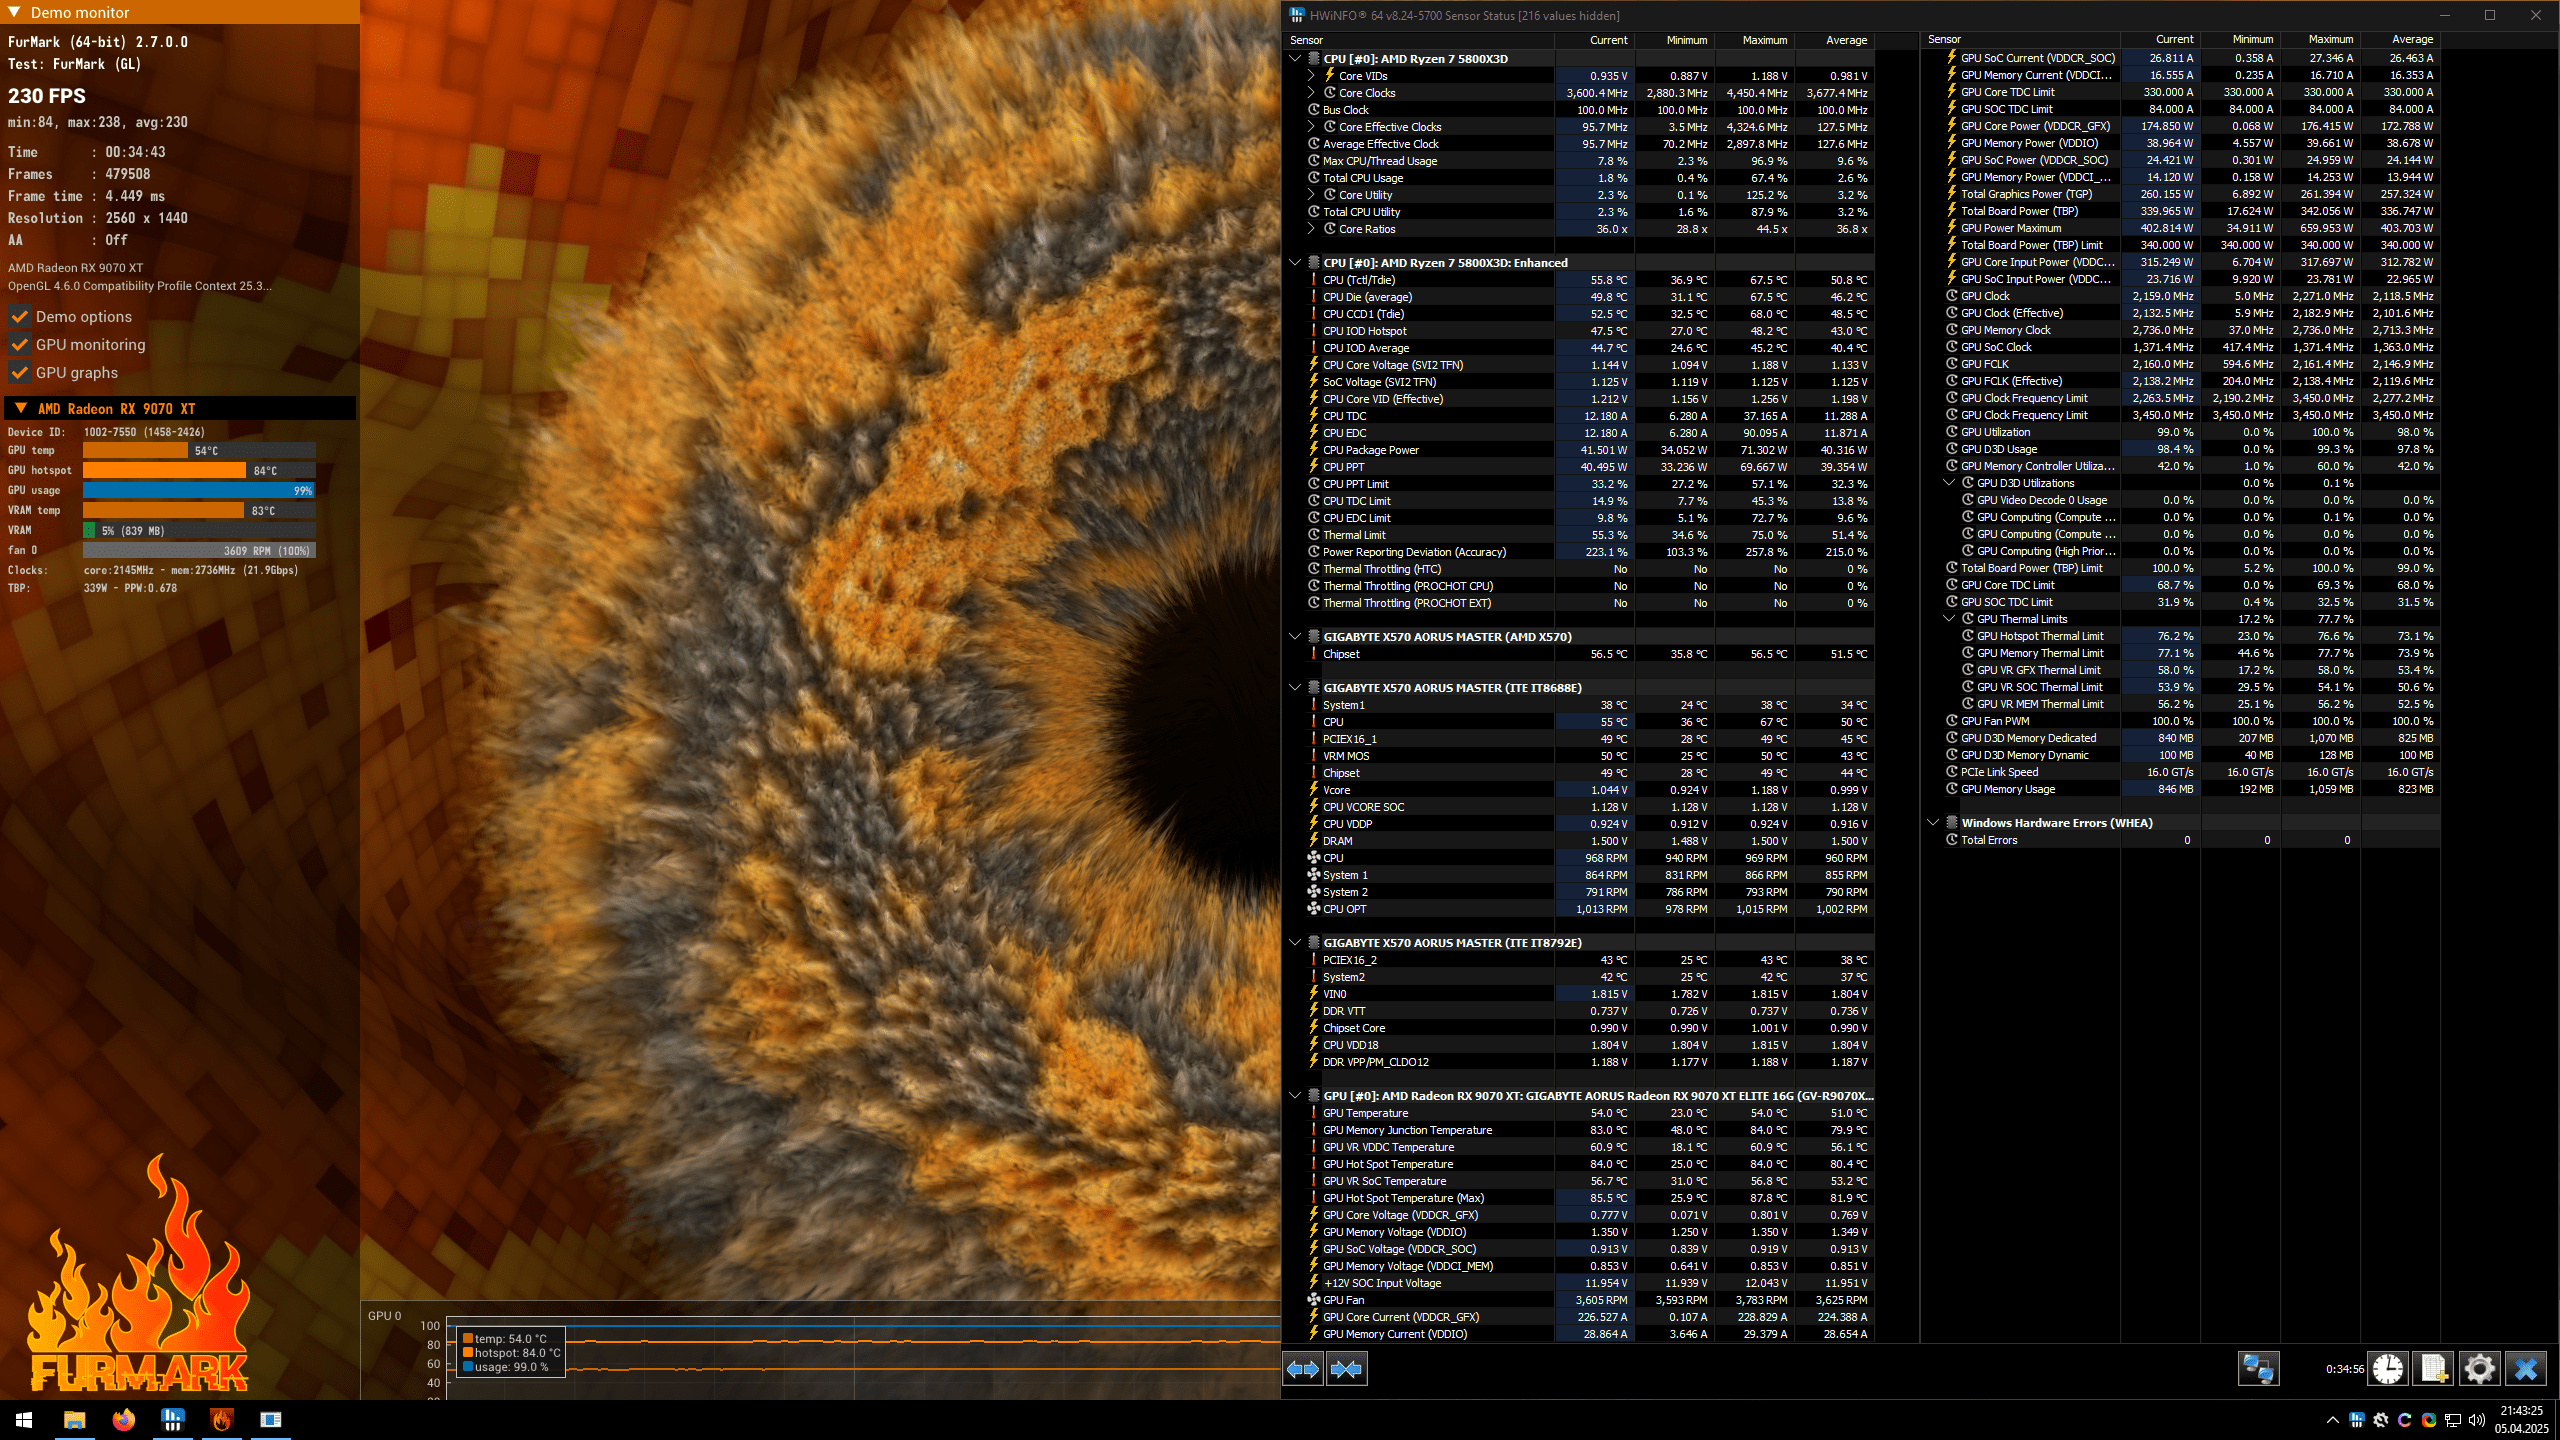Expand the Core Clocks row

1311,93
